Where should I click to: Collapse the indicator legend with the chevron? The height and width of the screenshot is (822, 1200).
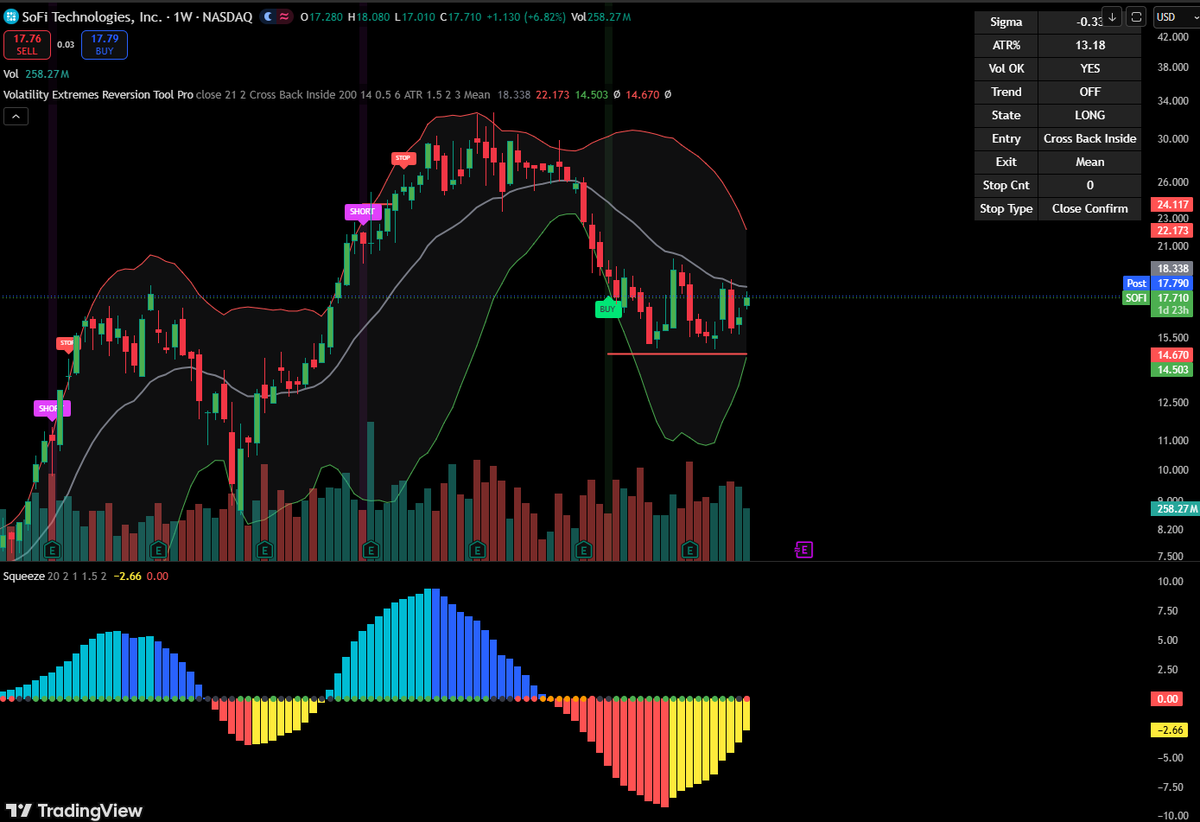point(16,116)
